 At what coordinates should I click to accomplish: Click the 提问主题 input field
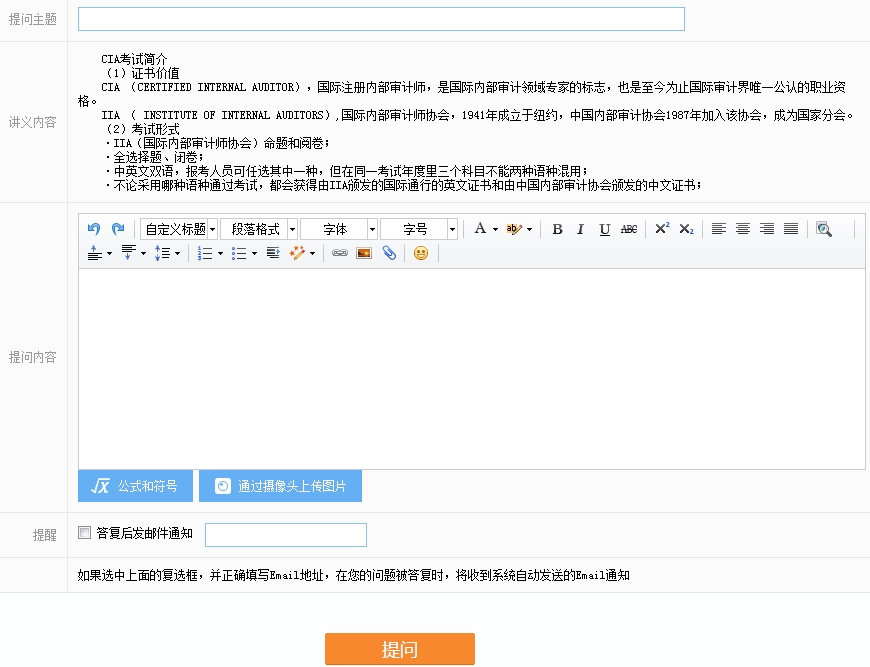381,19
